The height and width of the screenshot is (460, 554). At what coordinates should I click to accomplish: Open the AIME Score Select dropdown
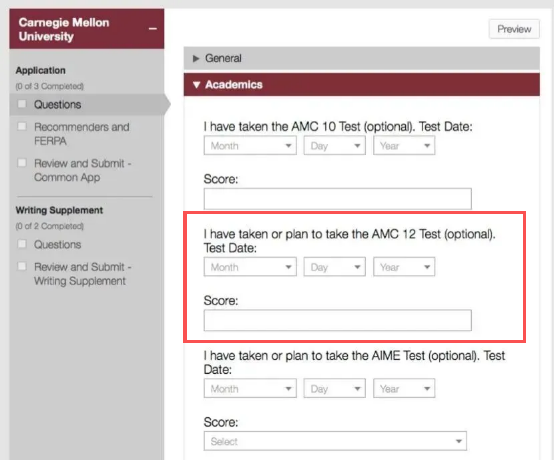click(335, 441)
